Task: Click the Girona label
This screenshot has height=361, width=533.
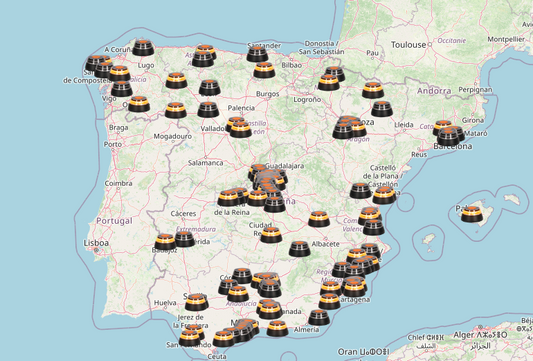Action: 473,120
